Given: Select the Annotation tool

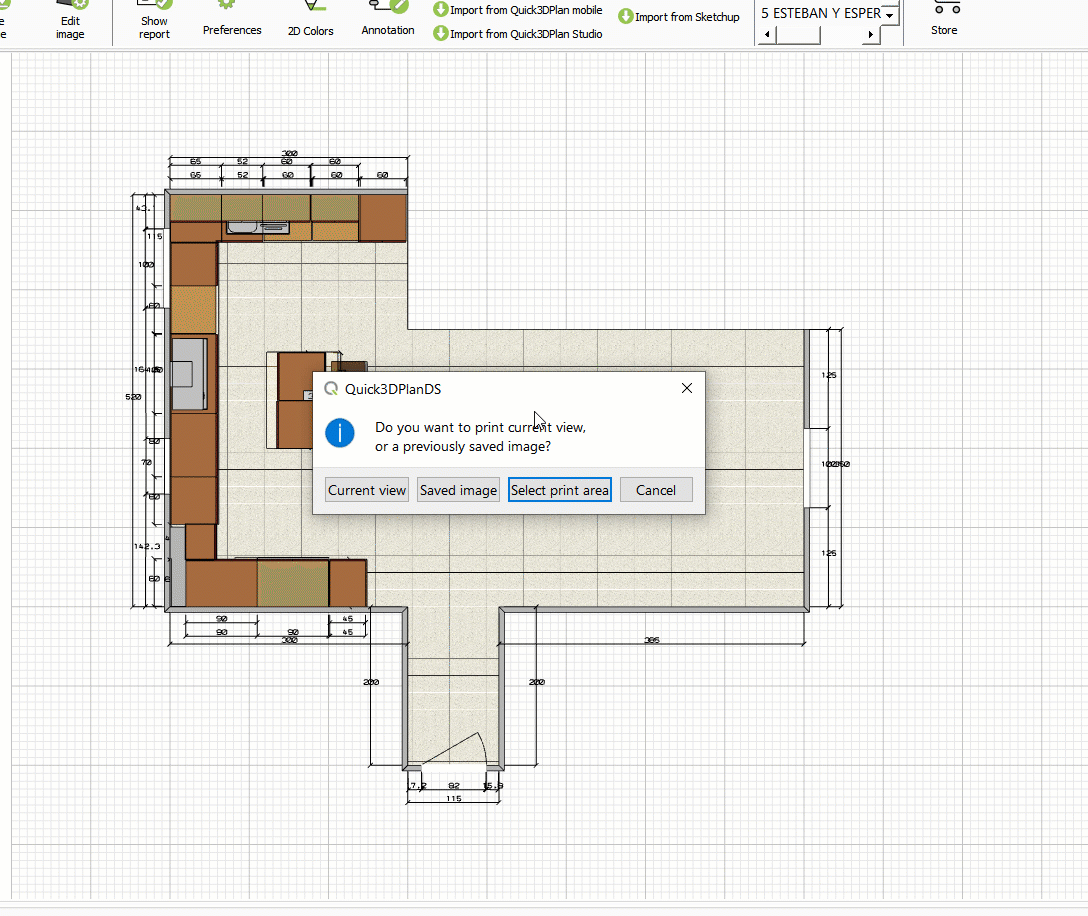Looking at the screenshot, I should click(388, 21).
